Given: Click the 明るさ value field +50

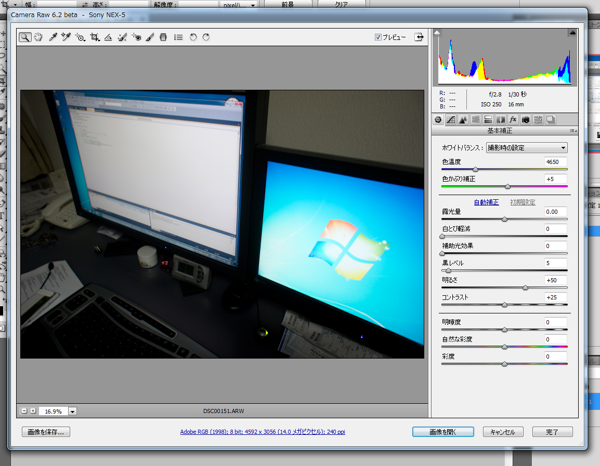Looking at the screenshot, I should (556, 280).
